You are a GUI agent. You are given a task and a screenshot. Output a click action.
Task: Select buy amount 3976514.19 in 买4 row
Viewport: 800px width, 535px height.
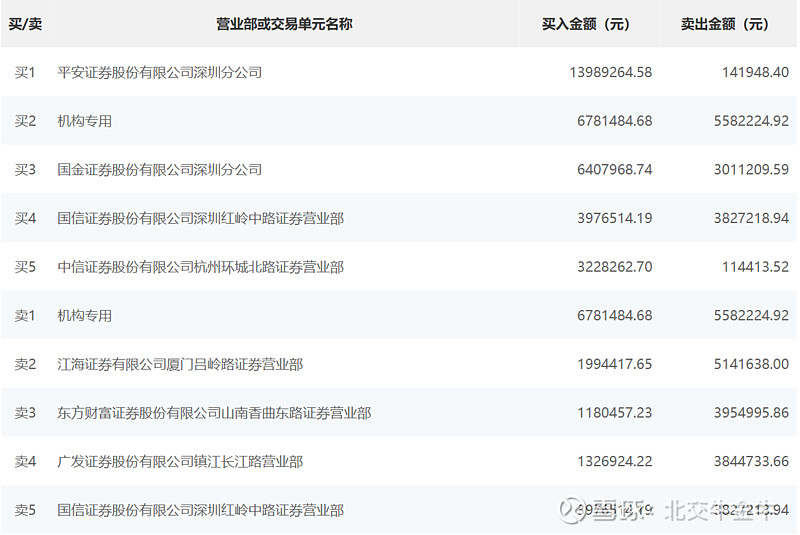point(615,218)
